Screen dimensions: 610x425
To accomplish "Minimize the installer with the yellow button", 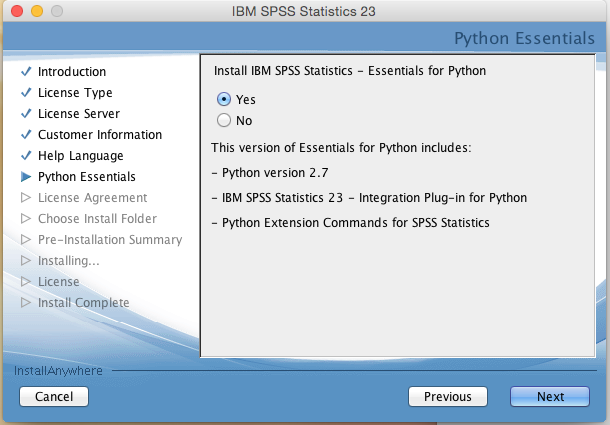I will point(34,13).
